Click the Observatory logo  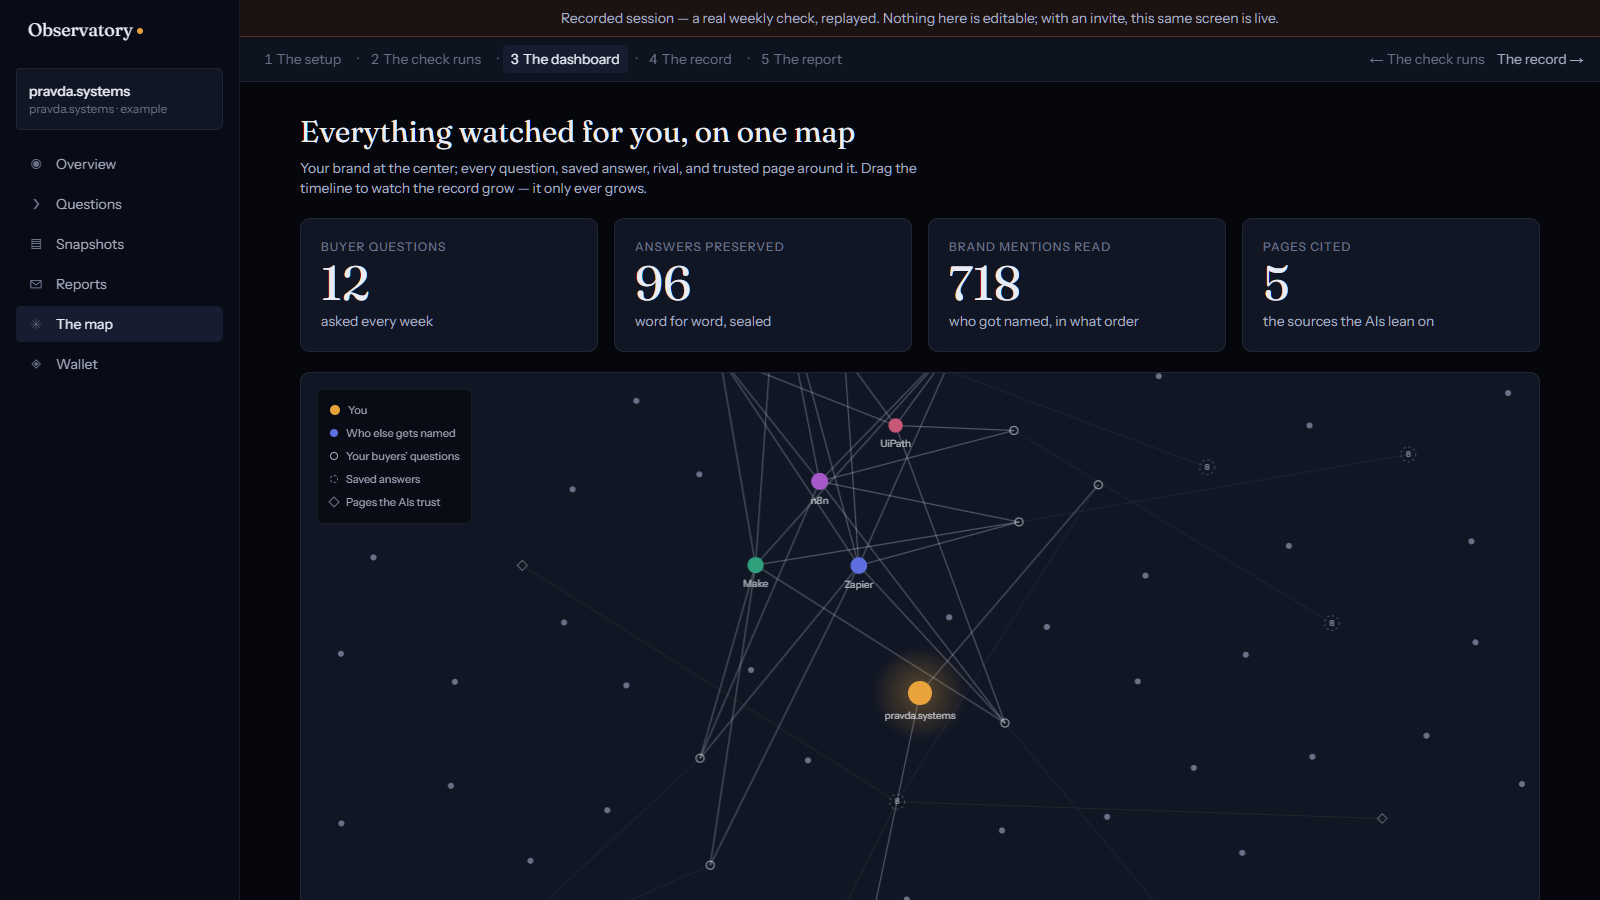pos(85,30)
